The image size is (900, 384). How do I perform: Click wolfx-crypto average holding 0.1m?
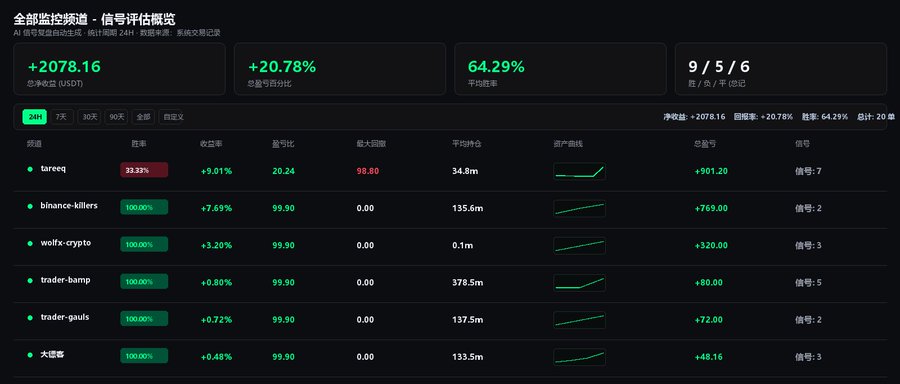463,246
